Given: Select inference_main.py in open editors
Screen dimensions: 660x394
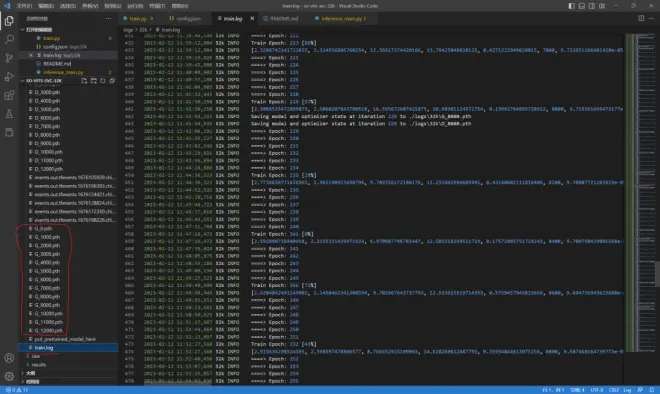Looking at the screenshot, I should pos(69,72).
